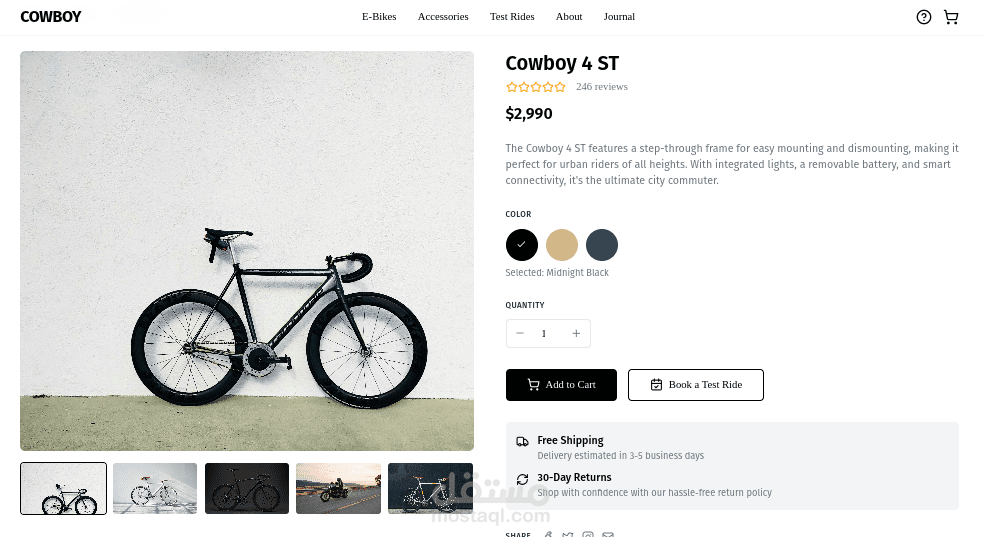Open the Journal menu item
The image size is (983, 537).
pyautogui.click(x=619, y=17)
